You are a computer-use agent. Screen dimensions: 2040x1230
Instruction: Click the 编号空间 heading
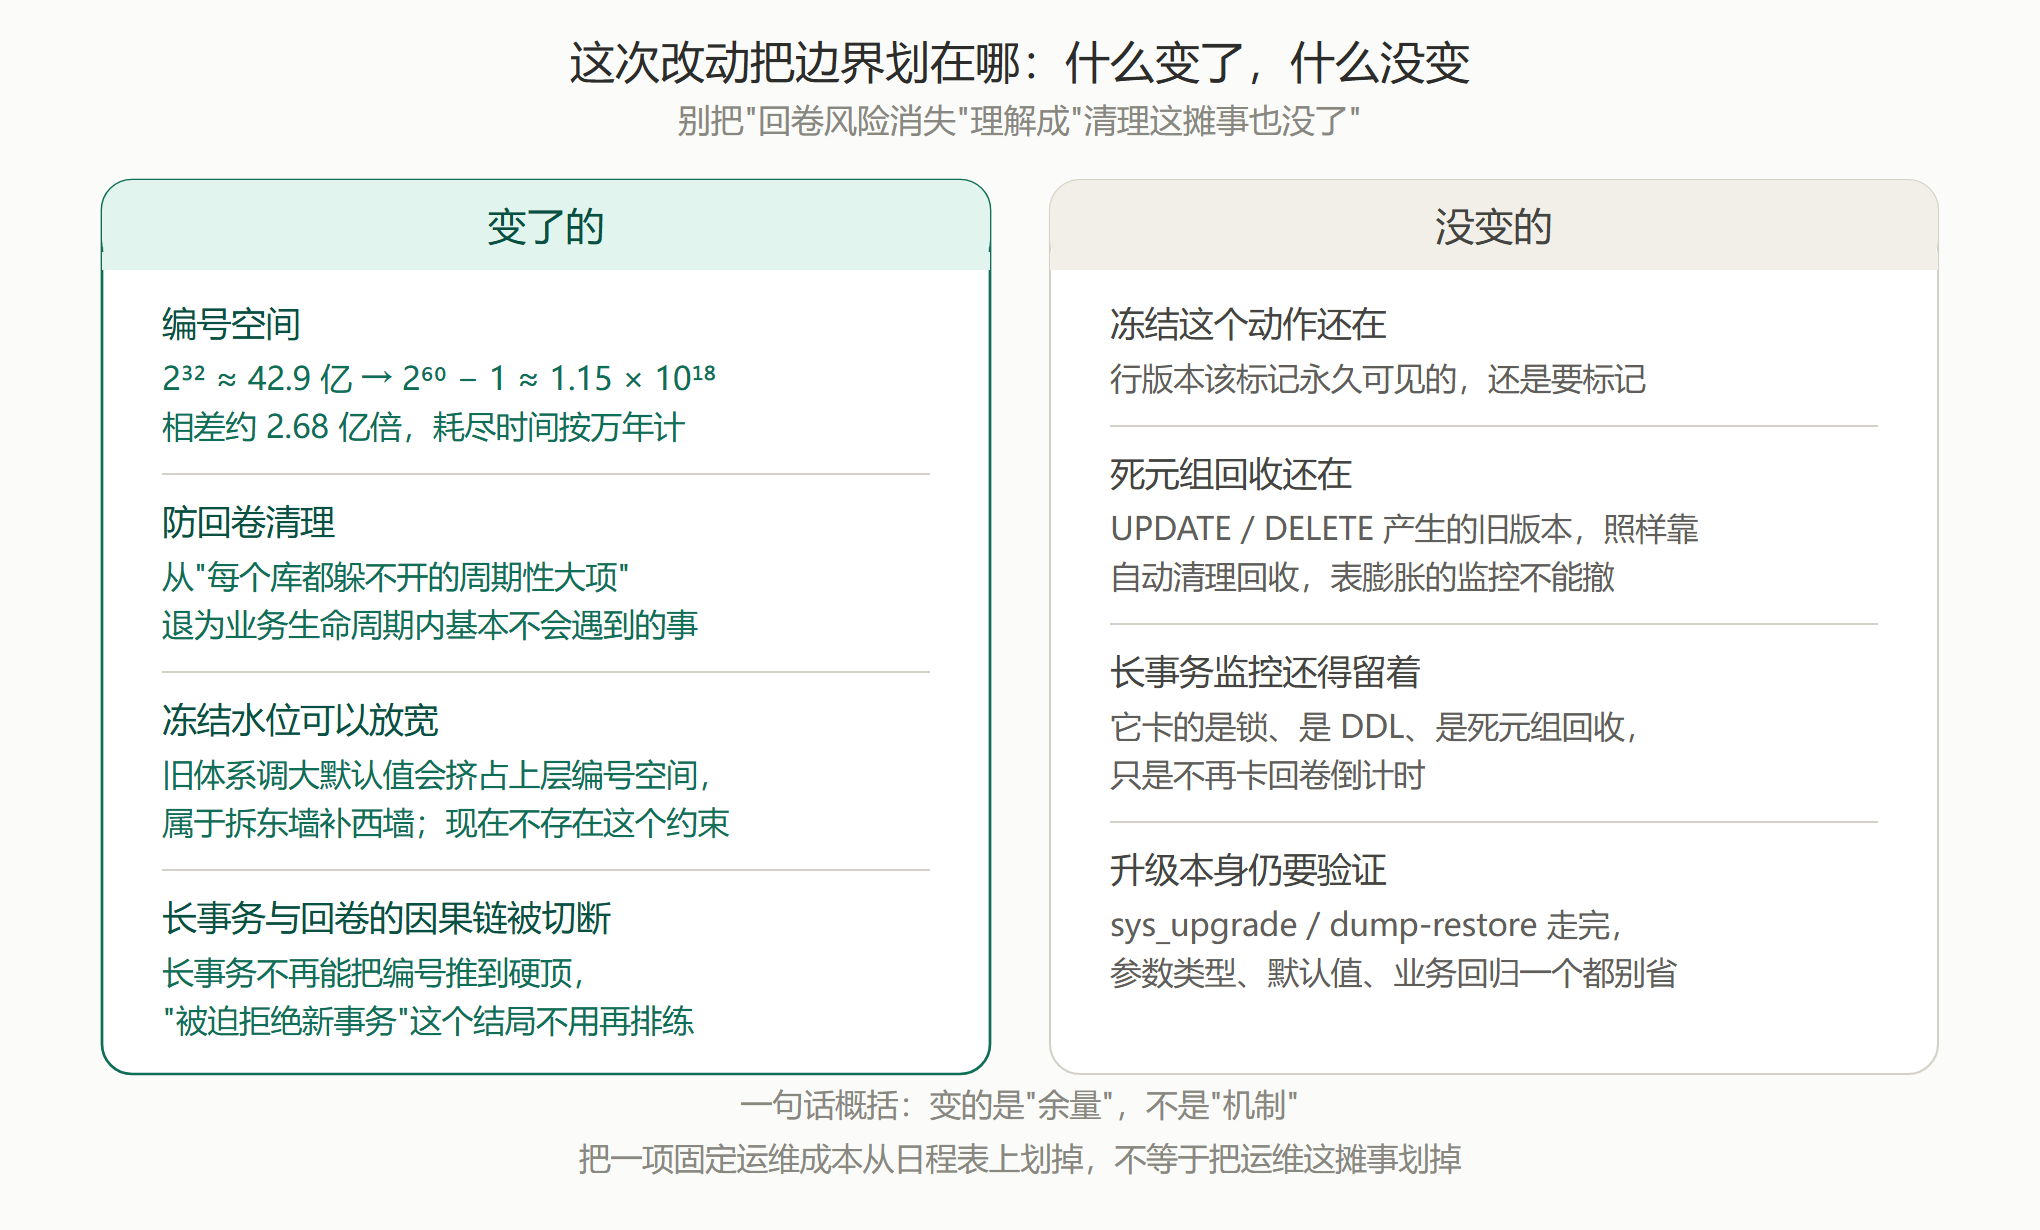(x=231, y=324)
